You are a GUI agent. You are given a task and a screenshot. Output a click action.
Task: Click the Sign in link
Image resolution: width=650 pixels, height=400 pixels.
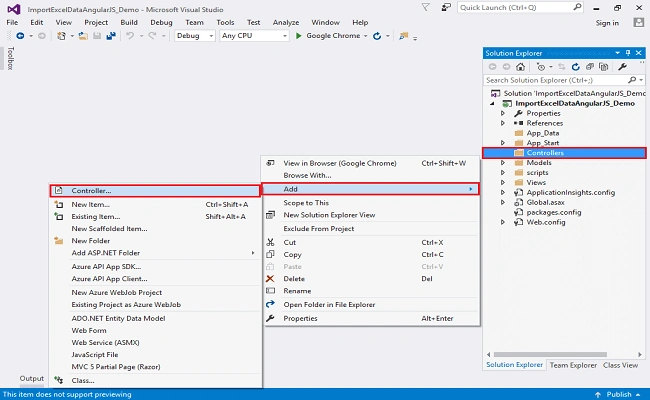[x=607, y=23]
